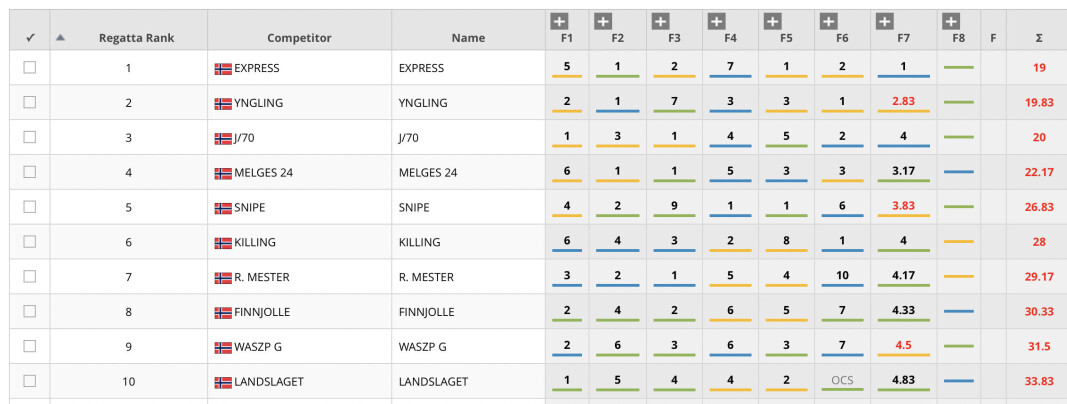Expand the F4 race column plus icon
The width and height of the screenshot is (1067, 404).
[x=716, y=22]
